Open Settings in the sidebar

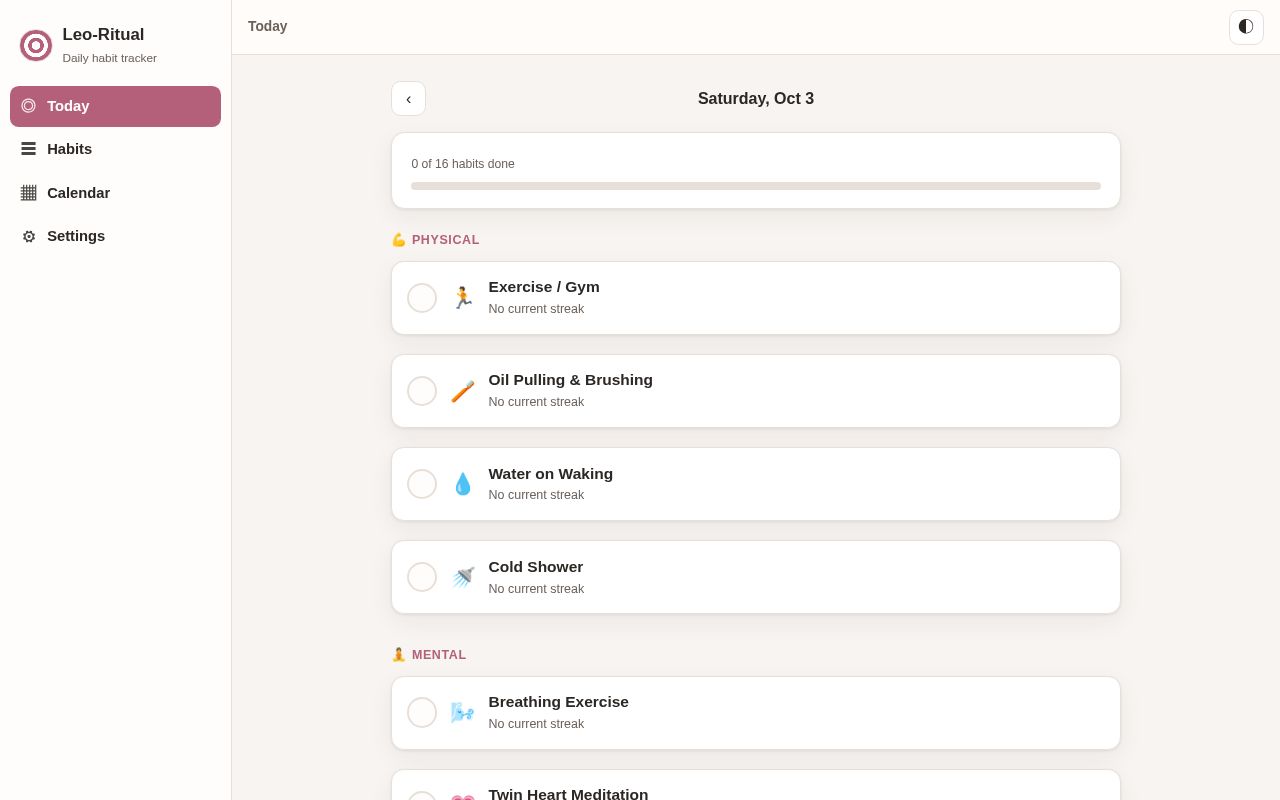pyautogui.click(x=115, y=236)
